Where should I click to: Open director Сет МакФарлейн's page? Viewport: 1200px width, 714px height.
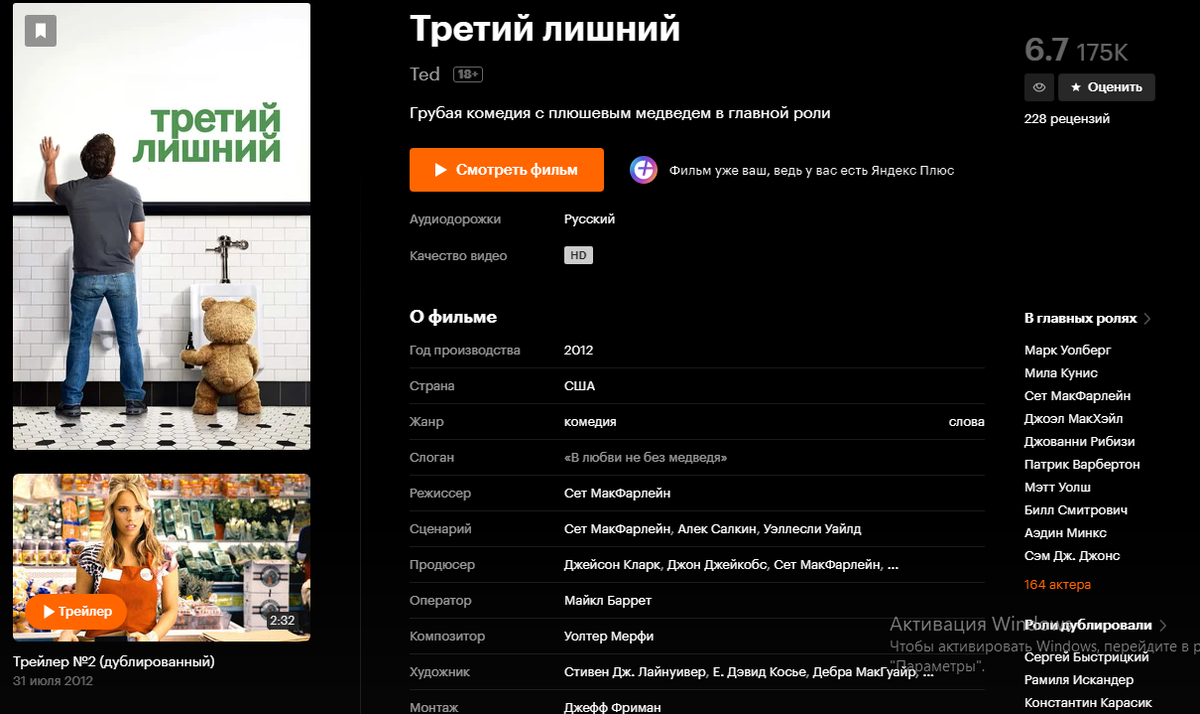tap(617, 493)
